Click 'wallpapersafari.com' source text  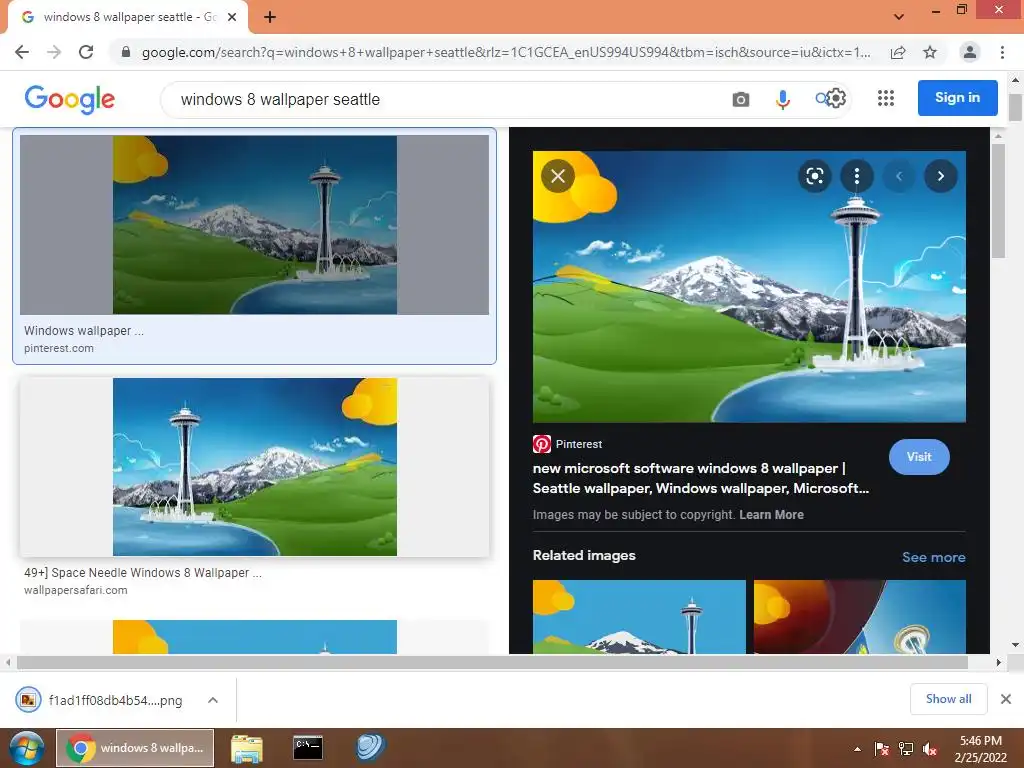(x=76, y=590)
